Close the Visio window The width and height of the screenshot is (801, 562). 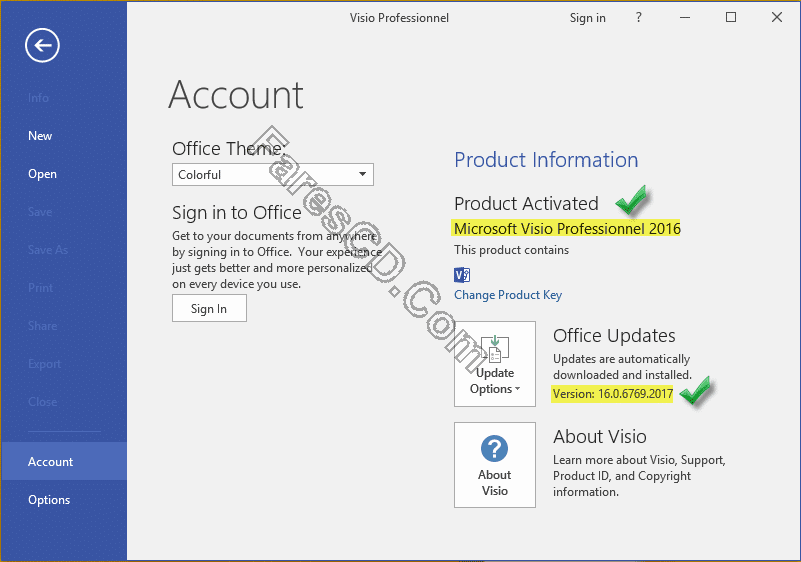pos(776,17)
